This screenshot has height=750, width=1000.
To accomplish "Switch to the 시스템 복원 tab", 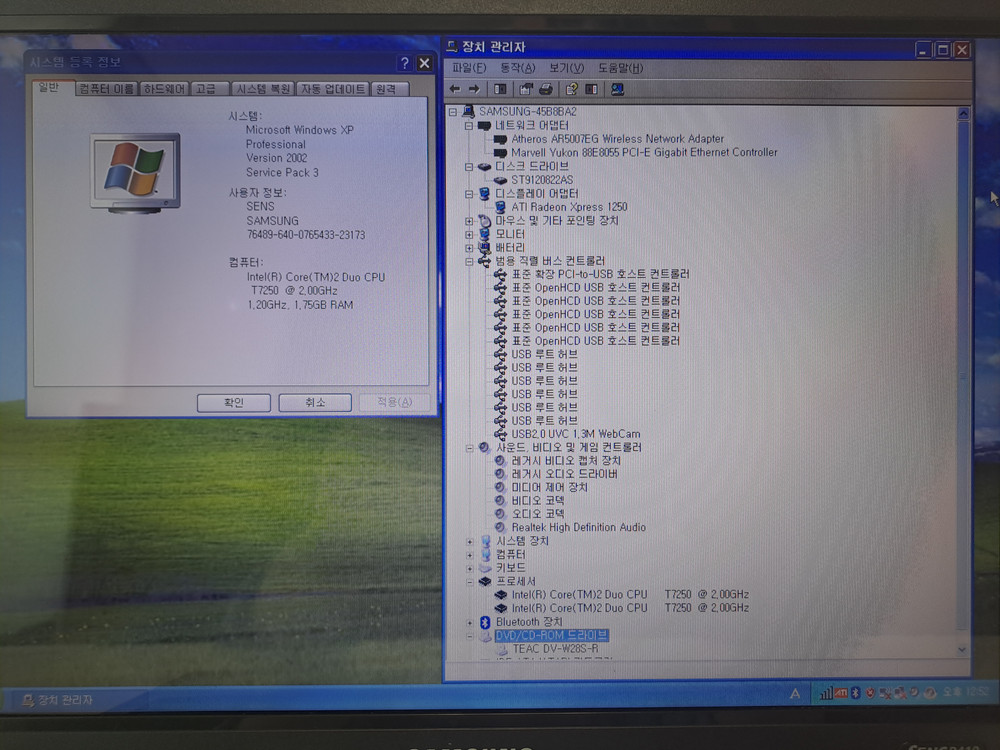I will (x=263, y=89).
